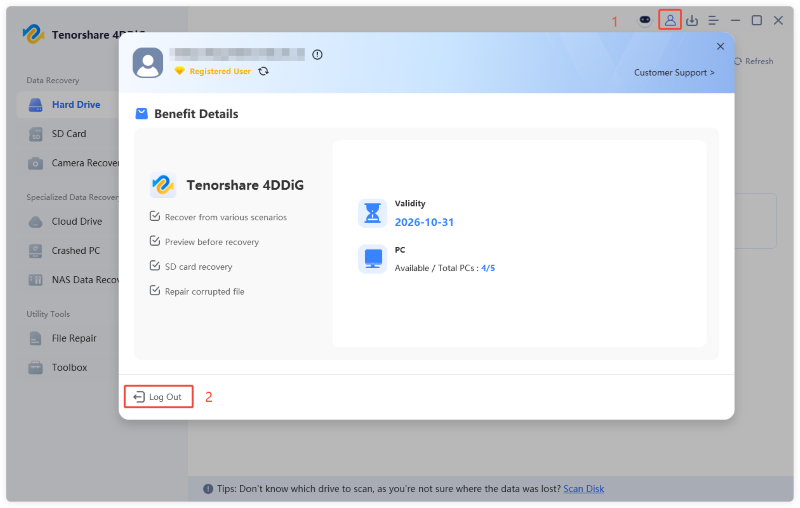Click the Repair corrupted file checkmark

click(155, 290)
